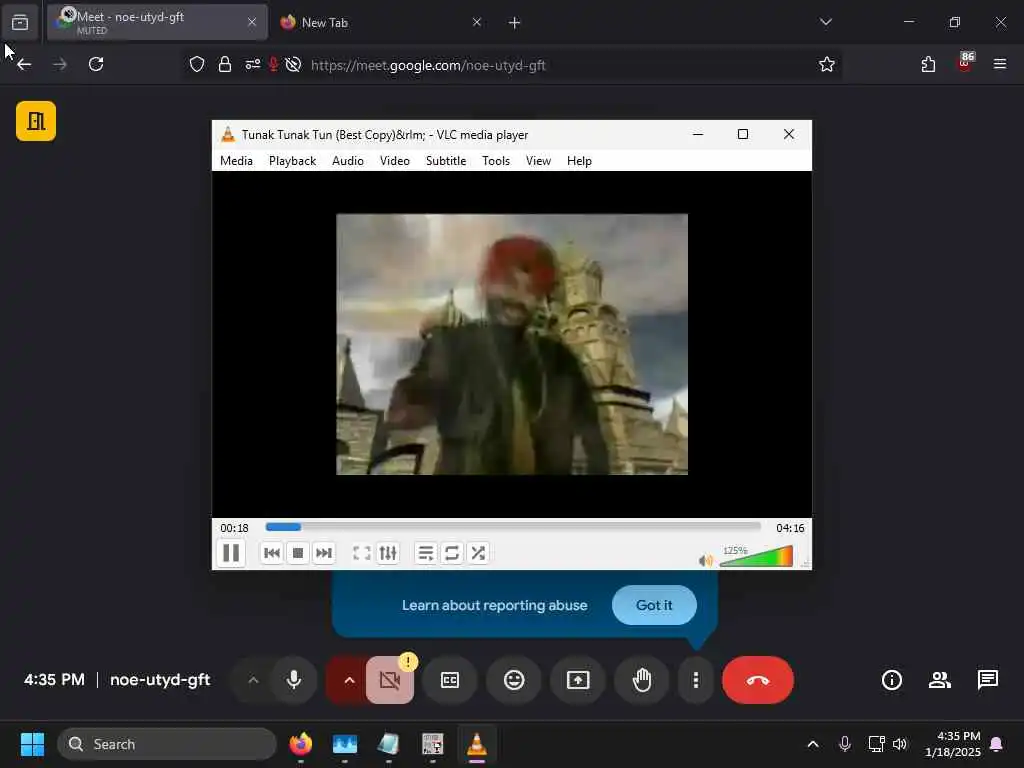This screenshot has height=768, width=1024.
Task: Toggle shuffle random playback in VLC
Action: click(x=478, y=553)
